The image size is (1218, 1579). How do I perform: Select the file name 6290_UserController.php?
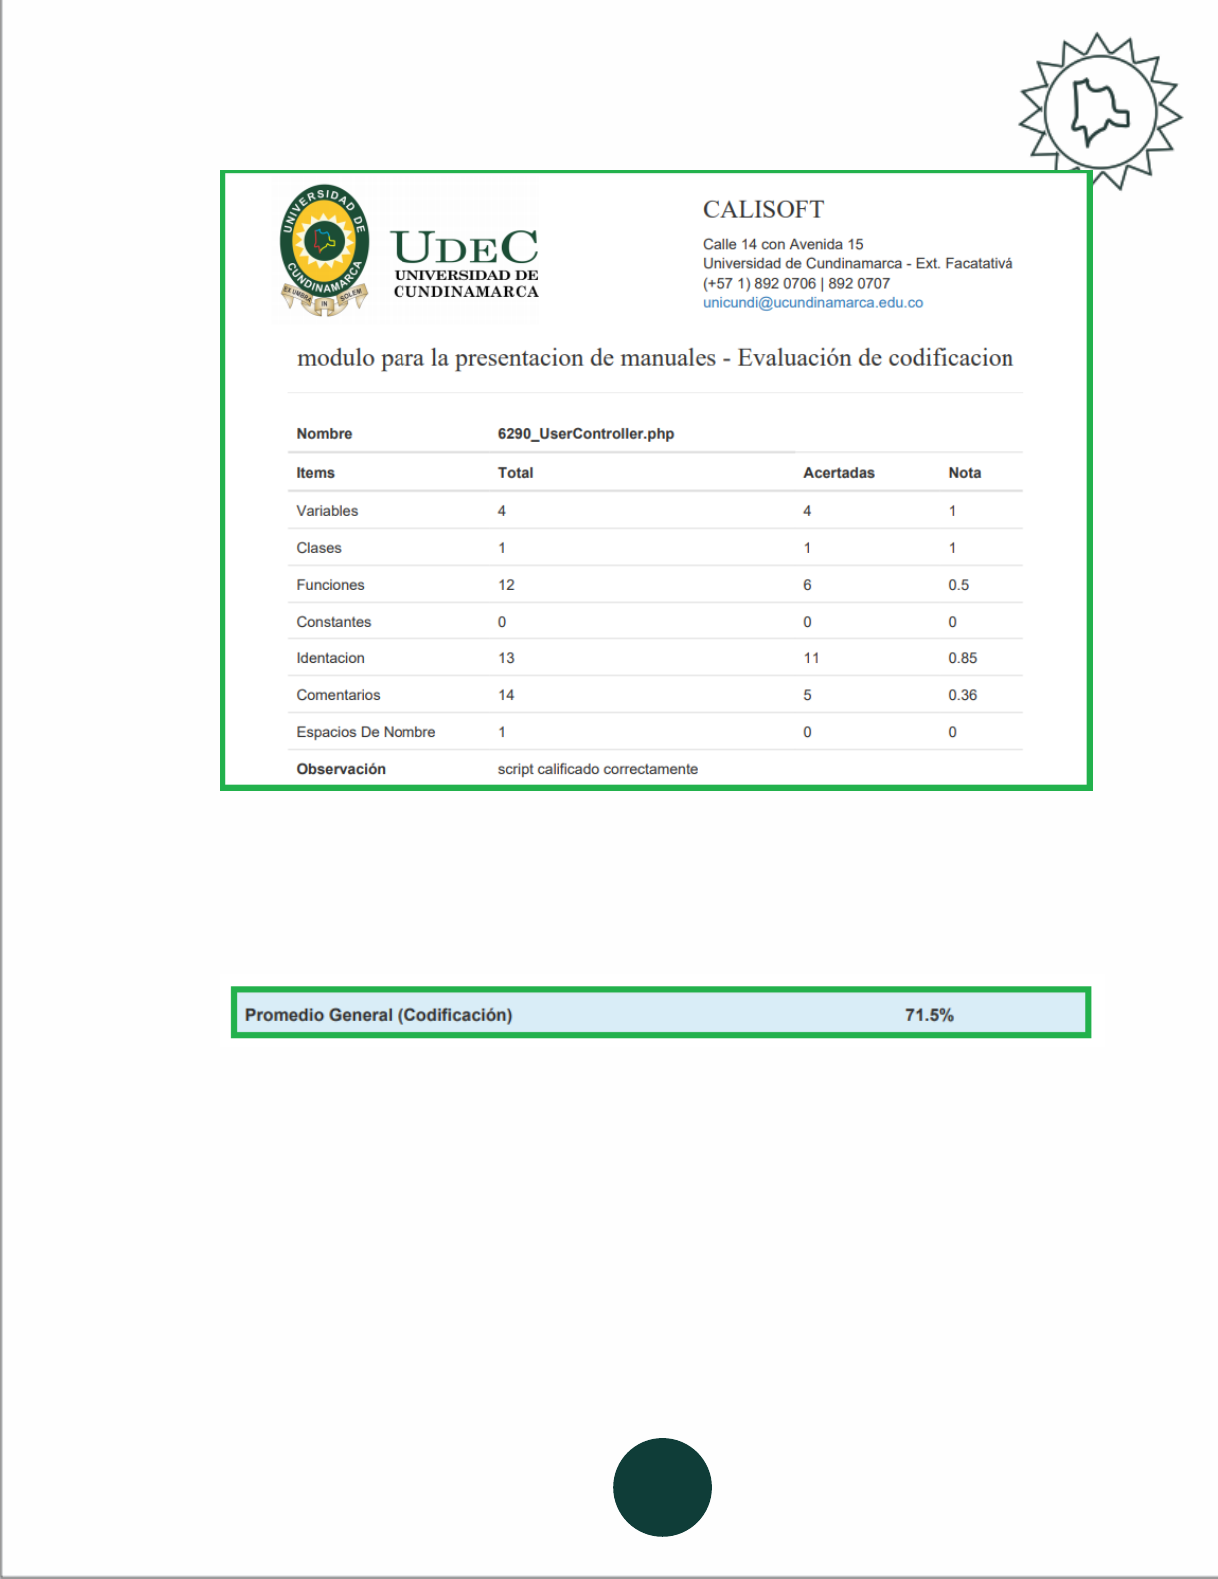click(586, 434)
